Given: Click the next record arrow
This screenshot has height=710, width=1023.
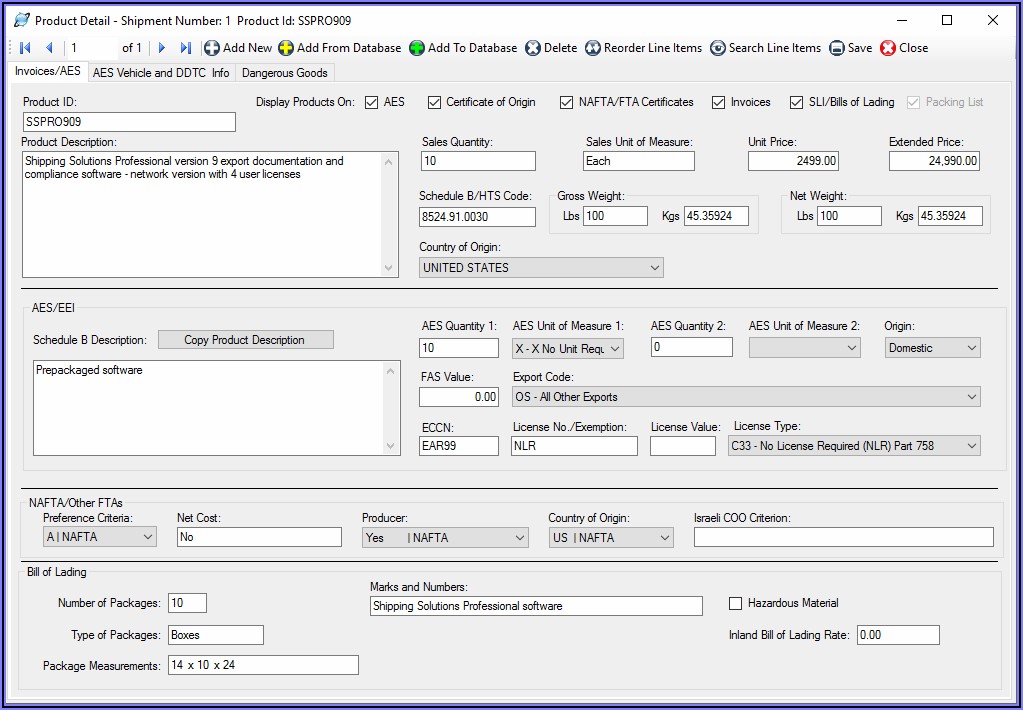Looking at the screenshot, I should coord(162,48).
